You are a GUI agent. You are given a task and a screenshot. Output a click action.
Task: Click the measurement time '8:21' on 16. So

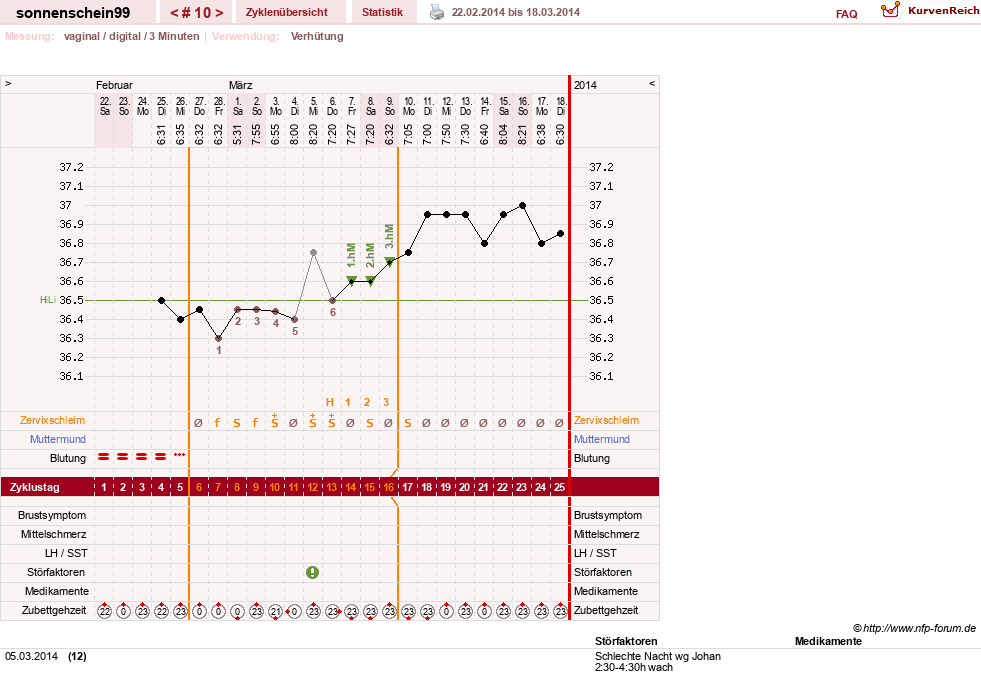pos(522,135)
